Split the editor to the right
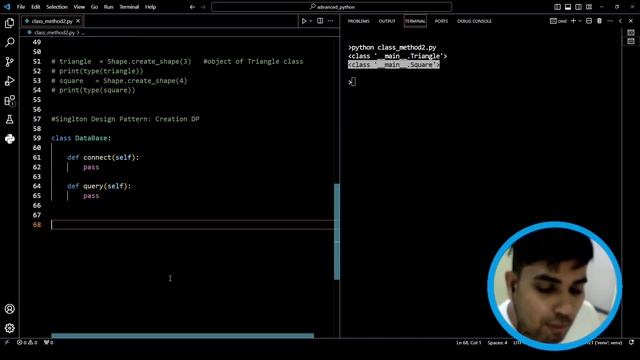This screenshot has height=360, width=640. [320, 21]
